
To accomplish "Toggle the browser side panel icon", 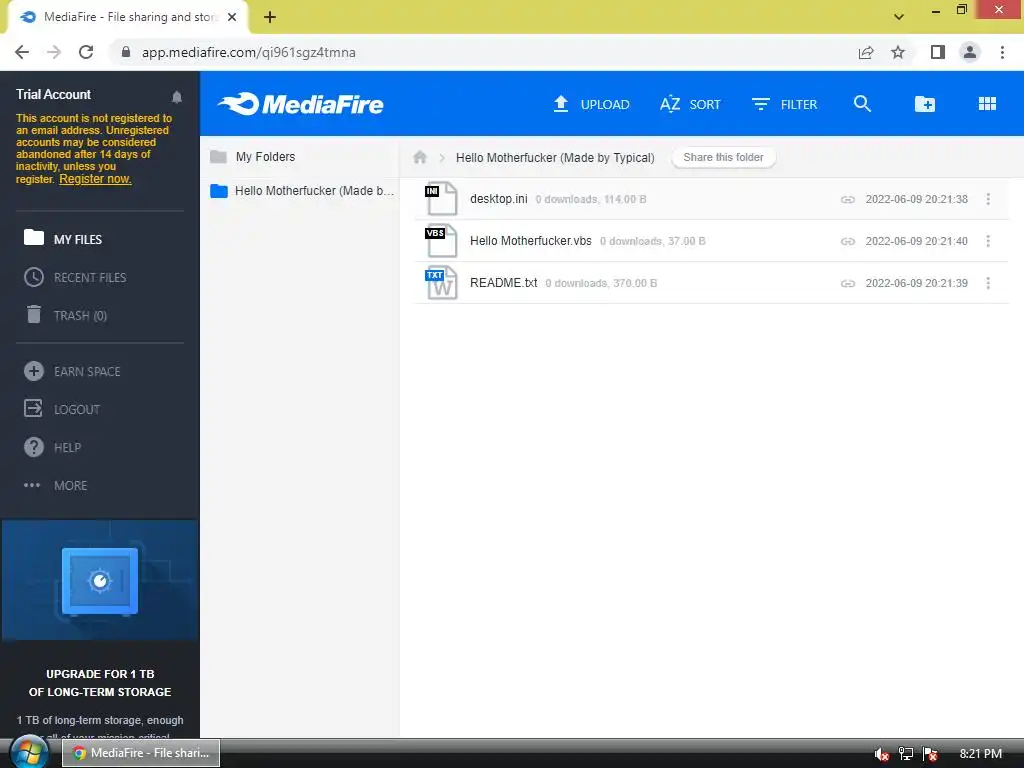I will [938, 52].
